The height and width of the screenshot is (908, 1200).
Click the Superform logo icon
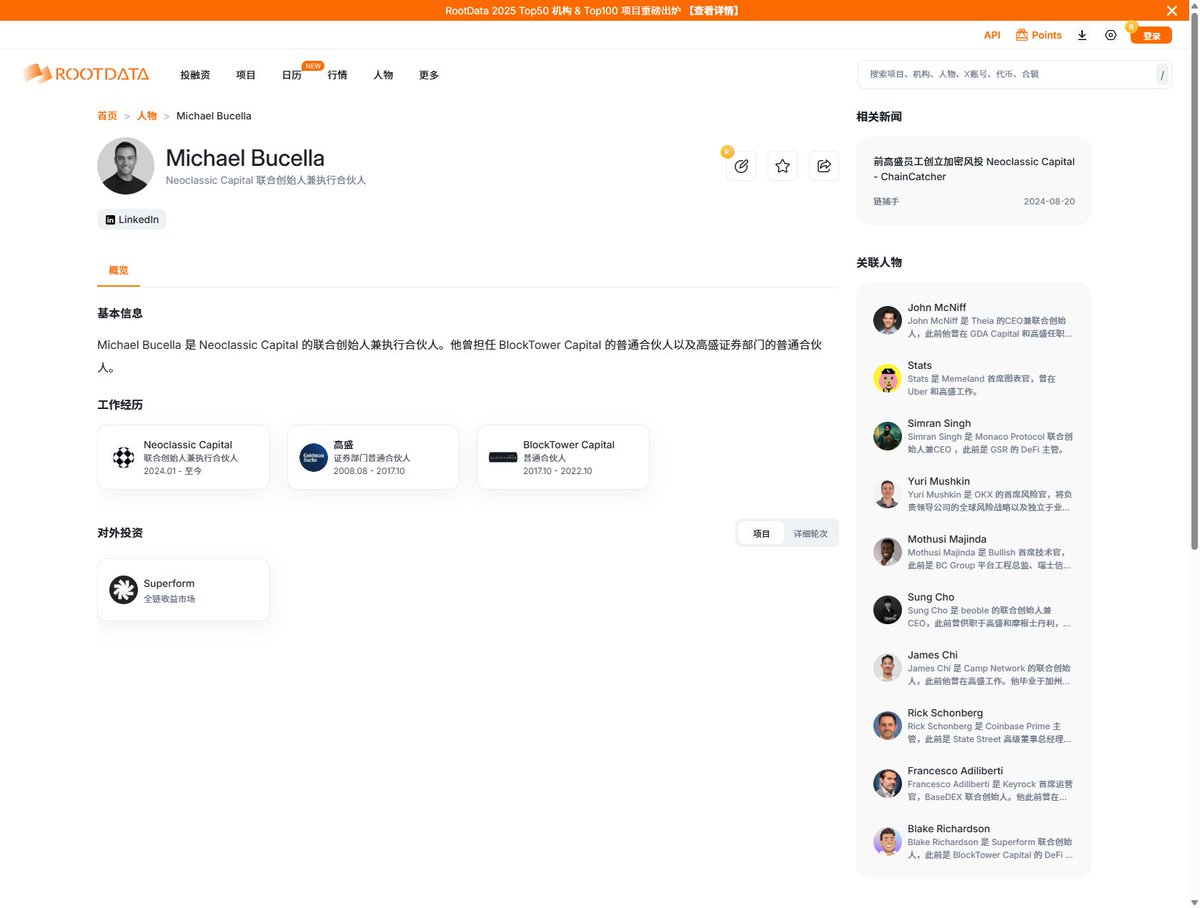click(123, 590)
